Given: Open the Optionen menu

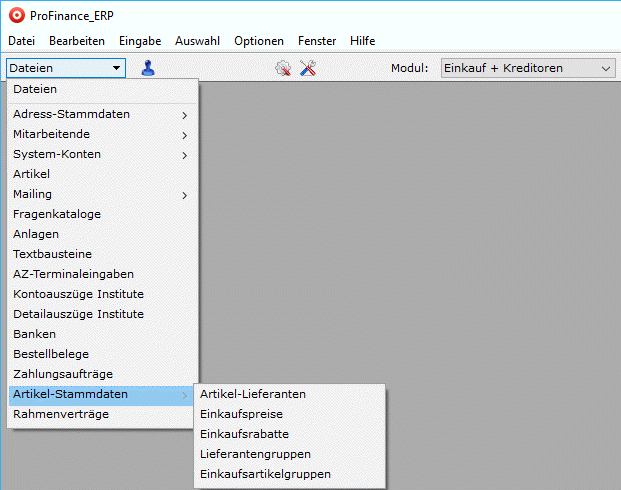Looking at the screenshot, I should [259, 41].
